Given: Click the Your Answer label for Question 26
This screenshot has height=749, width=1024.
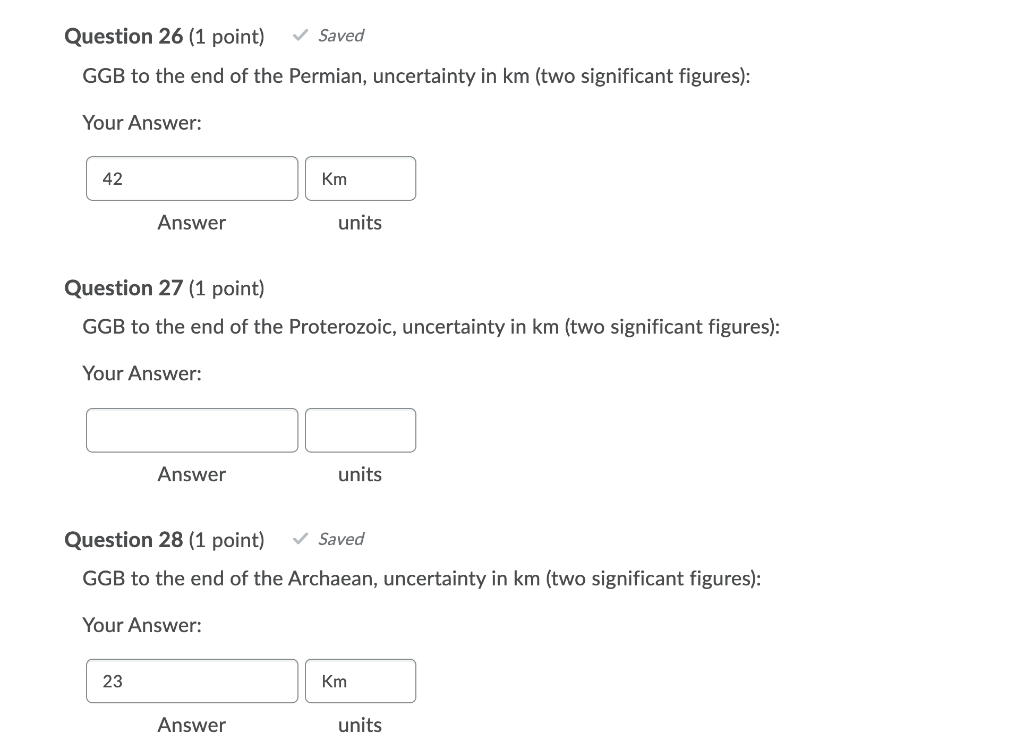Looking at the screenshot, I should (x=142, y=123).
